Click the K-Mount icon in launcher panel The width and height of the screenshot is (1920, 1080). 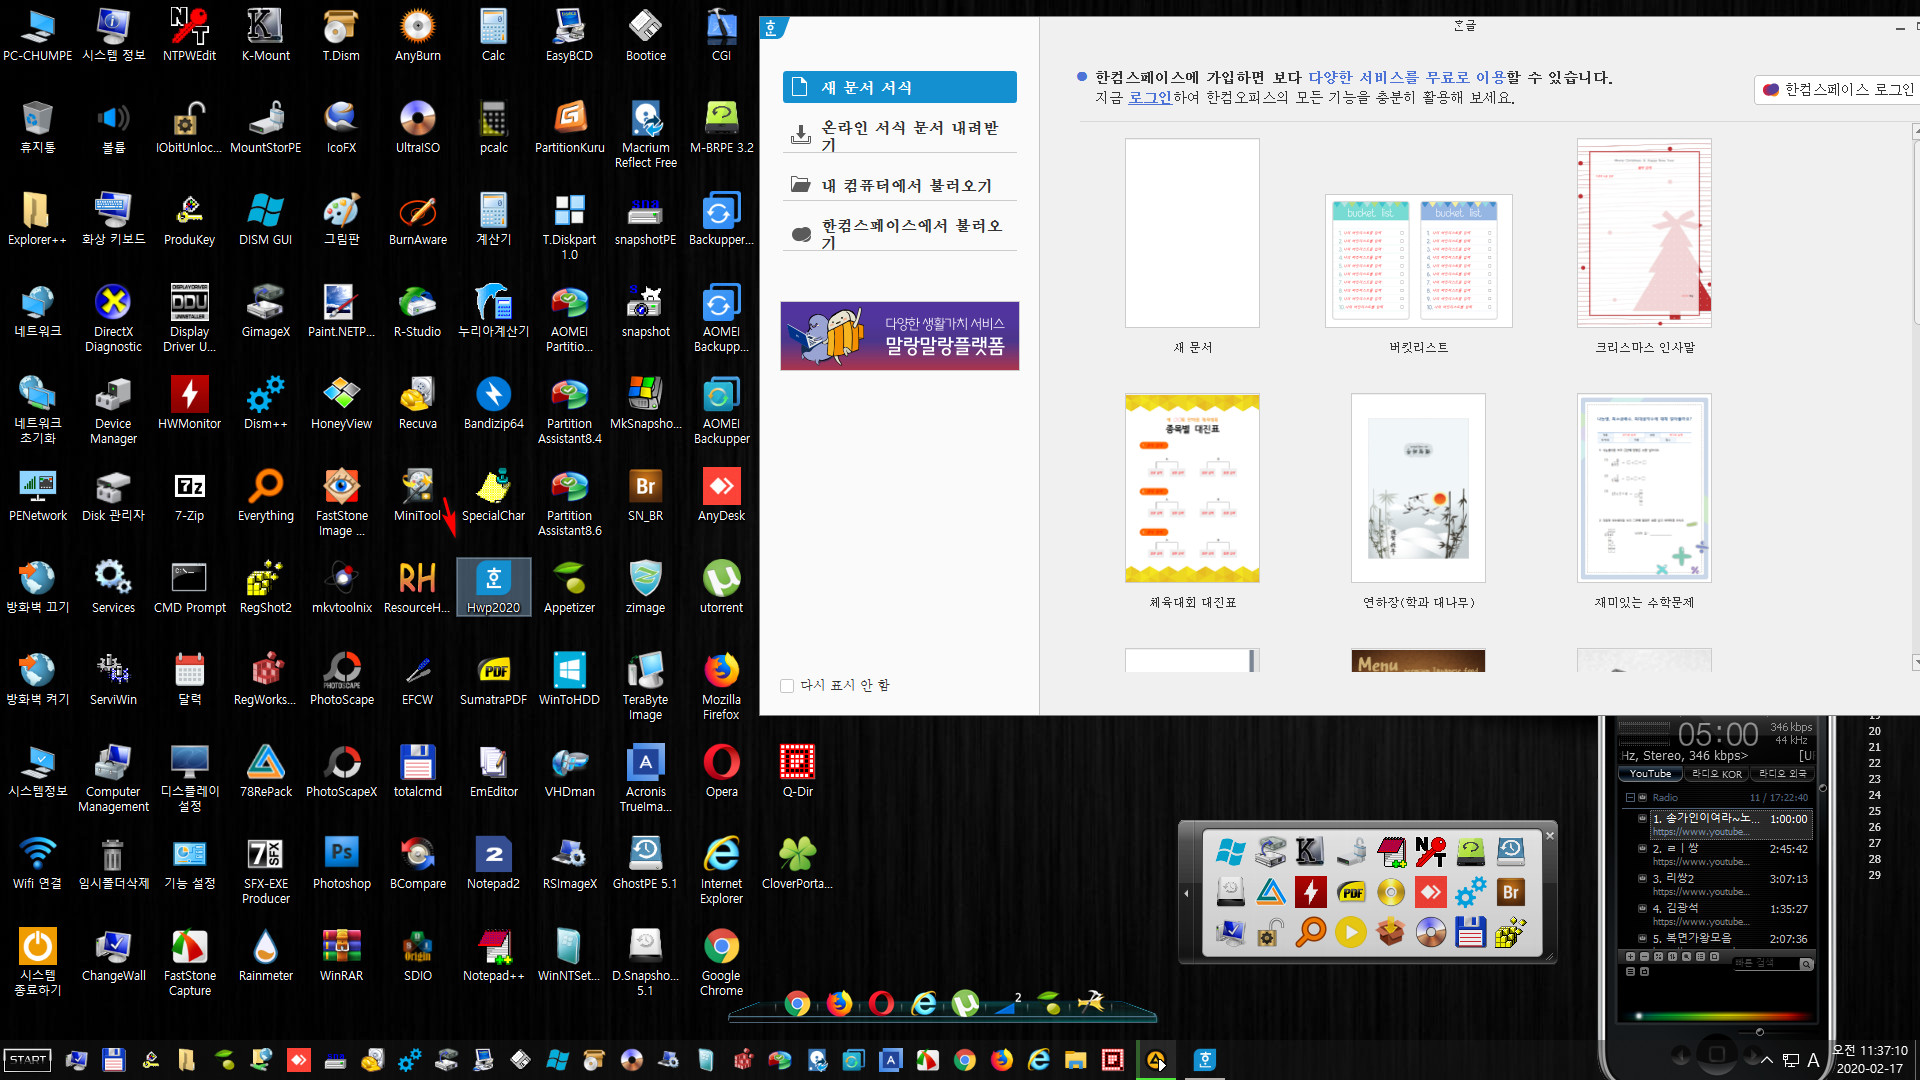point(1310,852)
